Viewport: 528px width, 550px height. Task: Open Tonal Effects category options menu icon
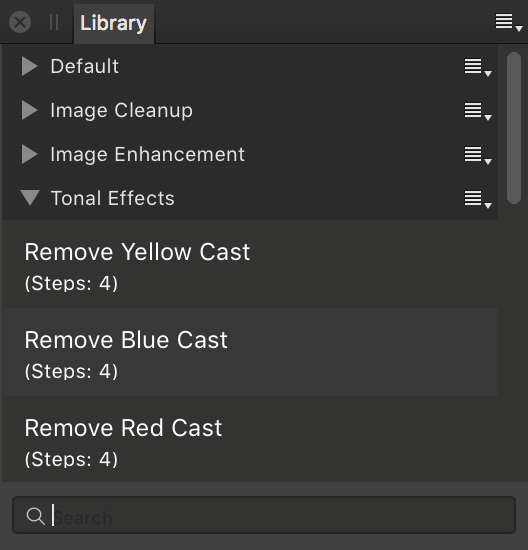click(x=478, y=199)
